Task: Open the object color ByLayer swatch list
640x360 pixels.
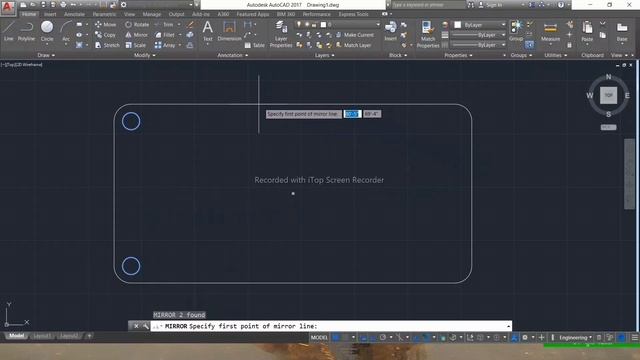Action: [x=479, y=25]
